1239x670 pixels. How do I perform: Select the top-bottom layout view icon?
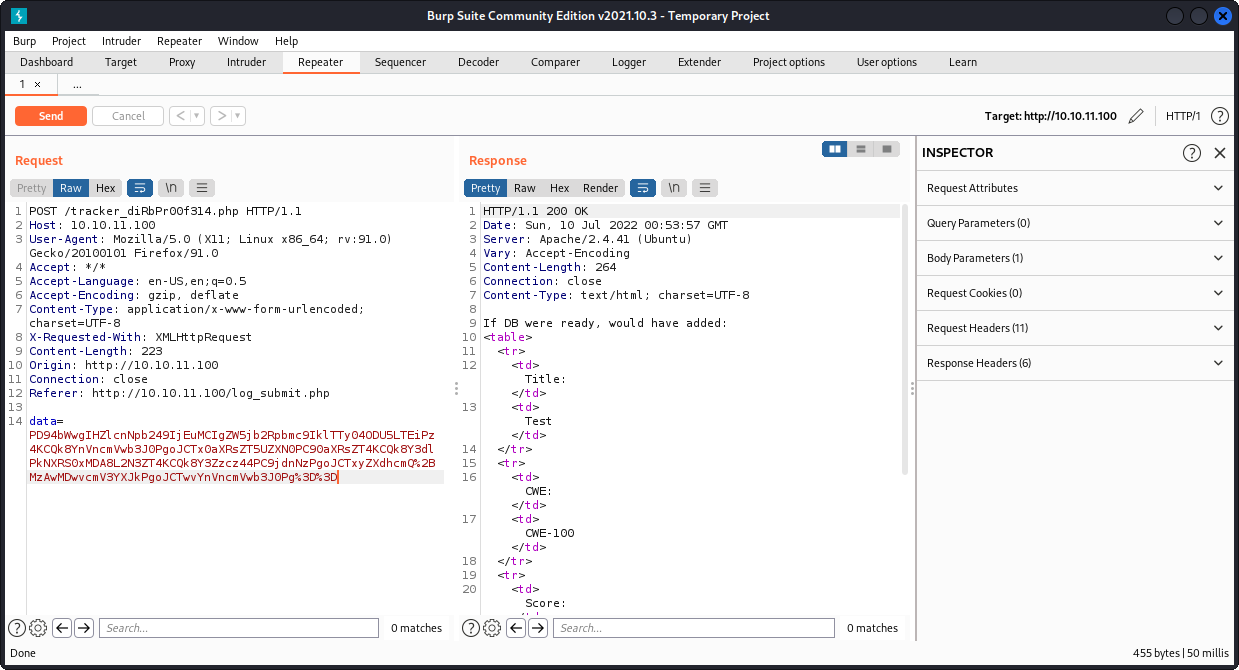point(861,149)
